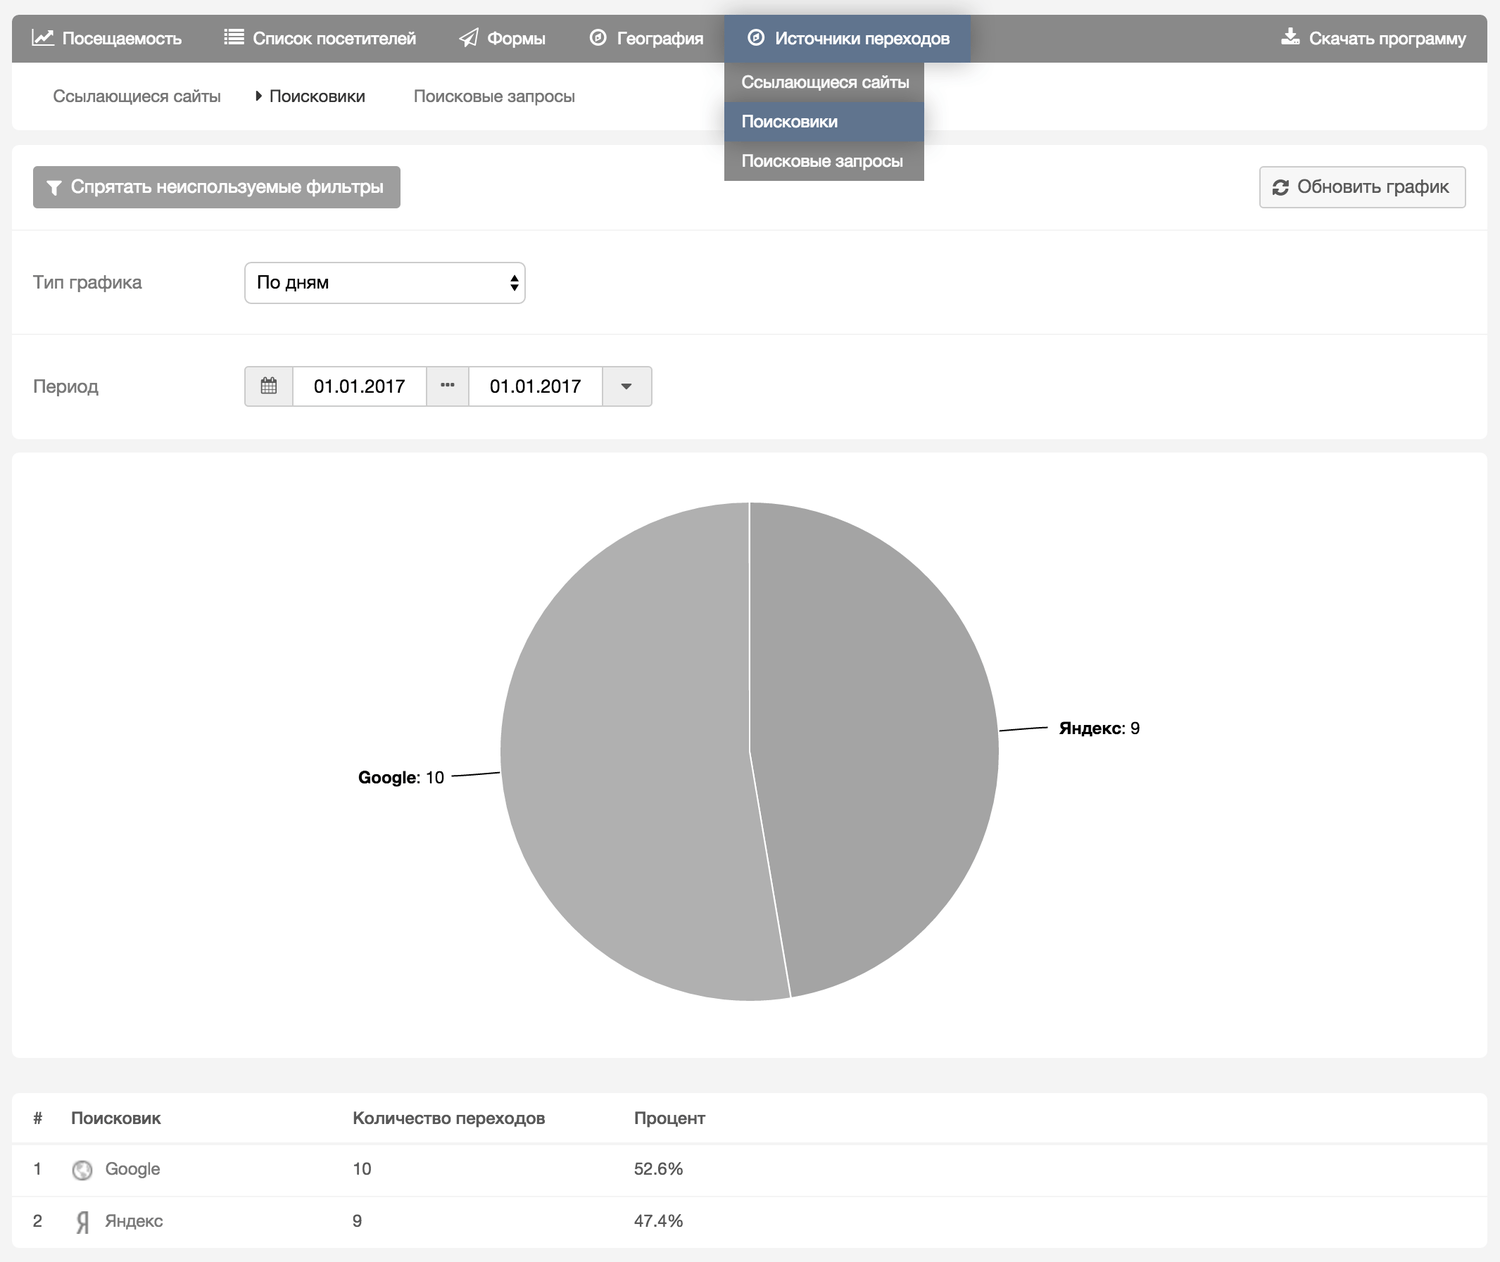The width and height of the screenshot is (1500, 1262).
Task: Open the Список посетителей section
Action: click(320, 38)
